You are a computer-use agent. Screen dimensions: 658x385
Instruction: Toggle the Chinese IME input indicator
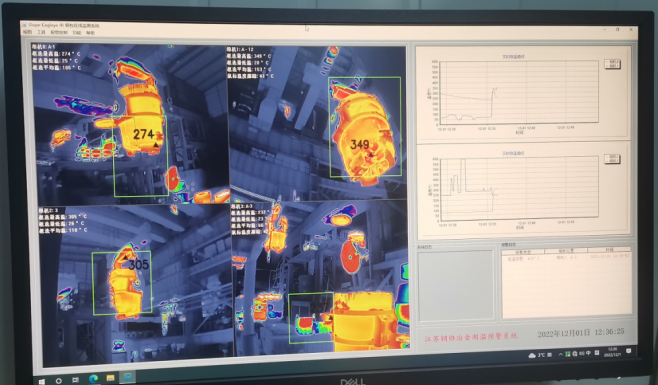click(588, 353)
